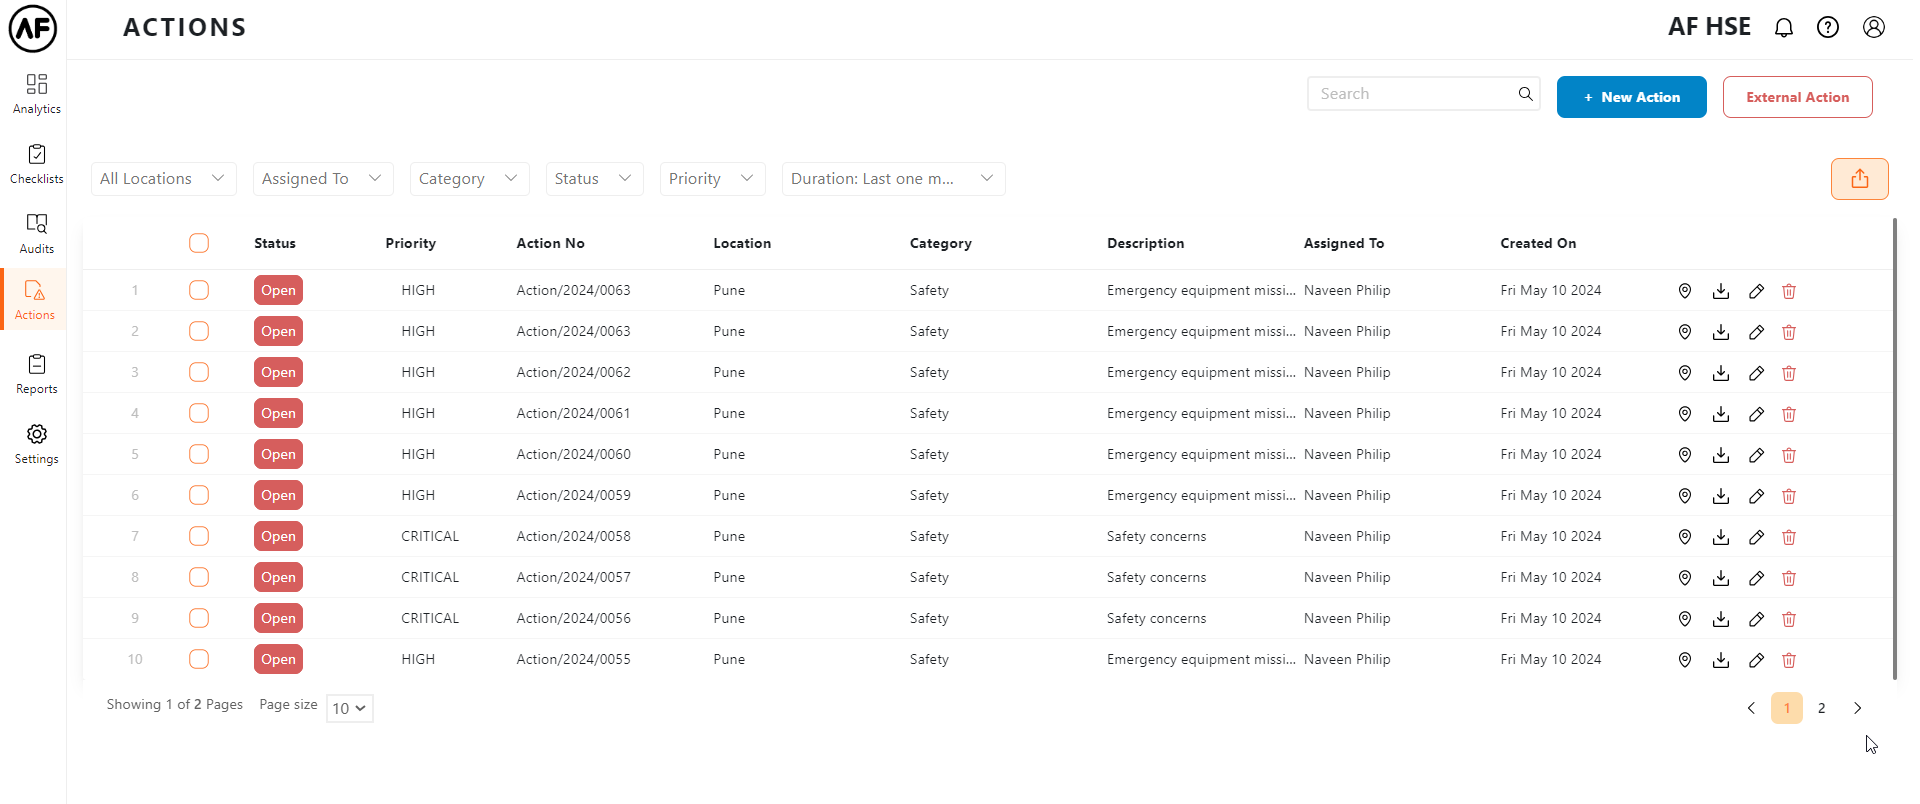Select the checkbox for Action/2024/0055
The width and height of the screenshot is (1920, 804).
199,659
